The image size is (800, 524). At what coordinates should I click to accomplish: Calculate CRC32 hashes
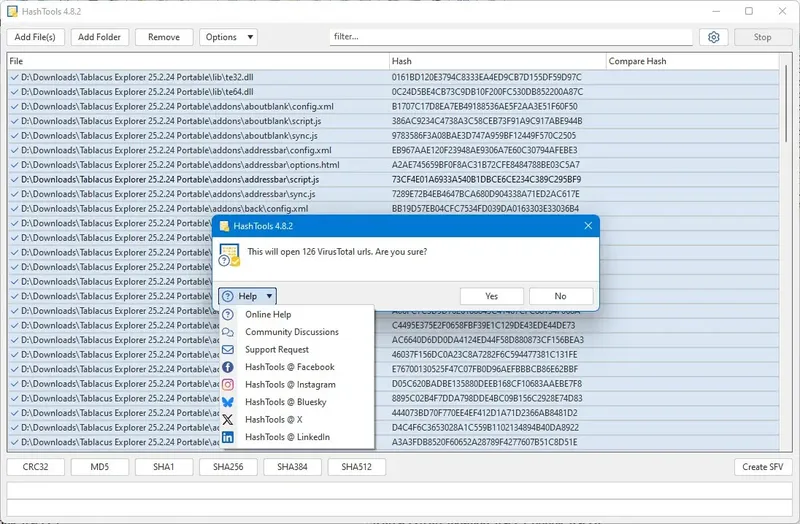pyautogui.click(x=35, y=467)
